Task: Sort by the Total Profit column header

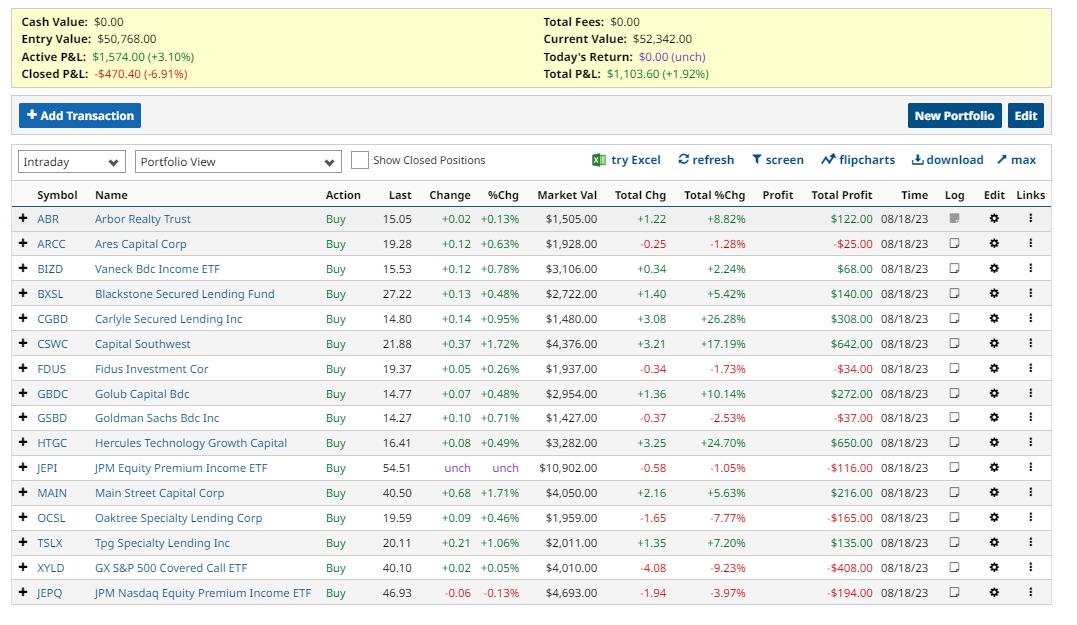Action: [841, 195]
